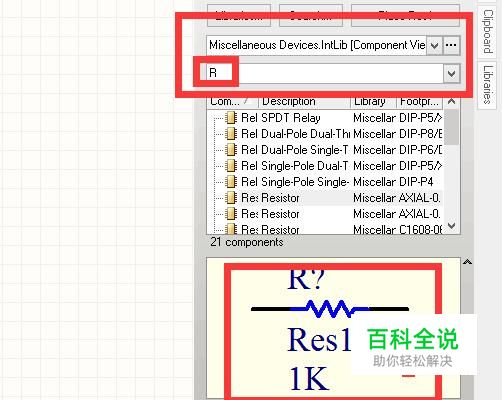Collapse the component symbol preview pane
This screenshot has width=502, height=400.
point(467,262)
